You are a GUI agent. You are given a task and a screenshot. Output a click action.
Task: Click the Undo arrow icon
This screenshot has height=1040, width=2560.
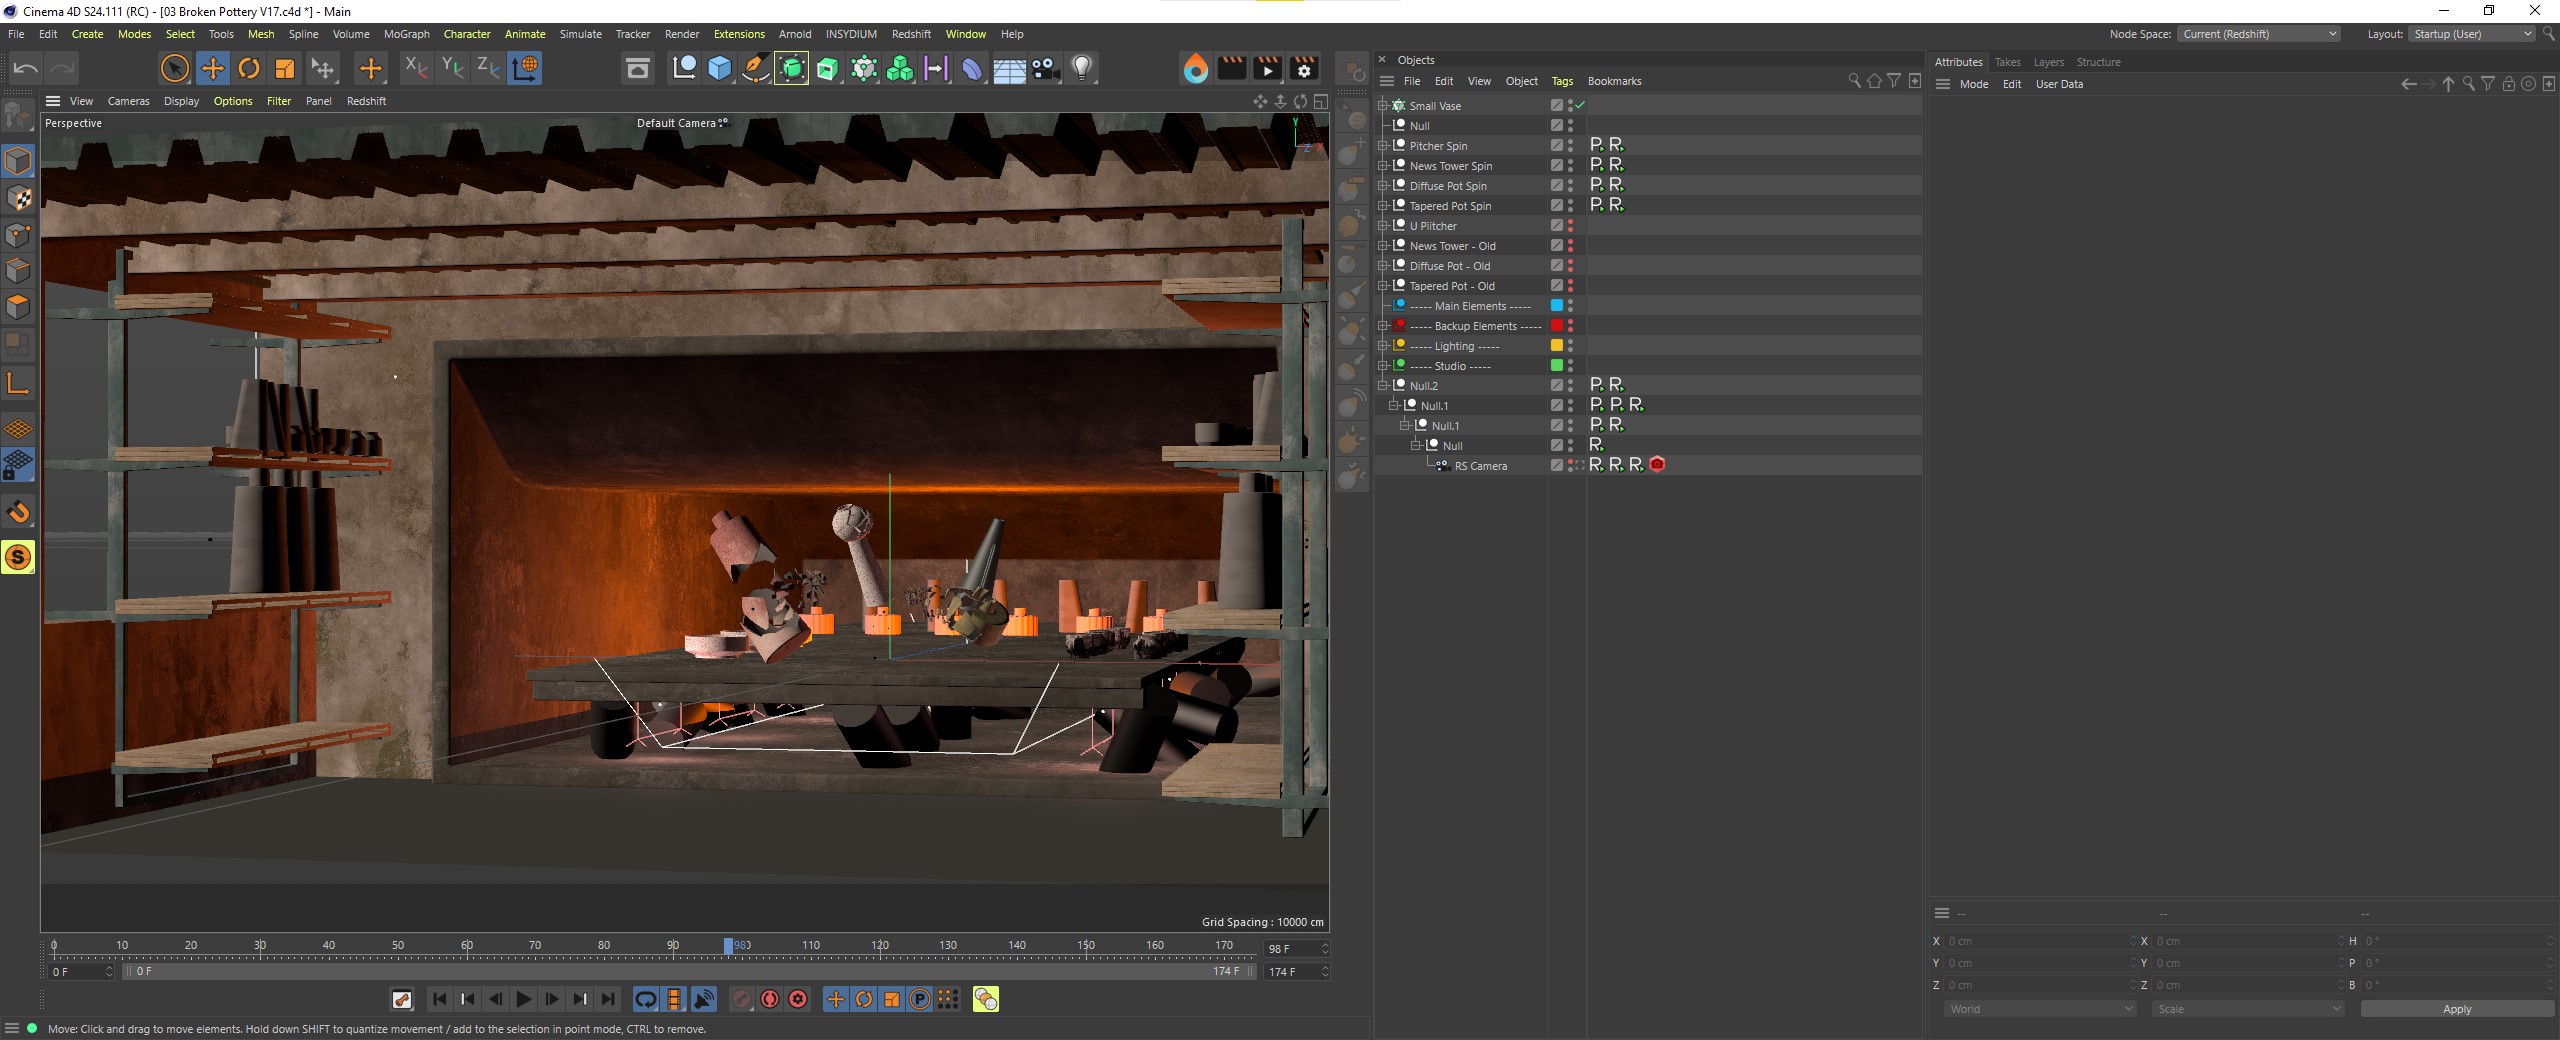[26, 68]
